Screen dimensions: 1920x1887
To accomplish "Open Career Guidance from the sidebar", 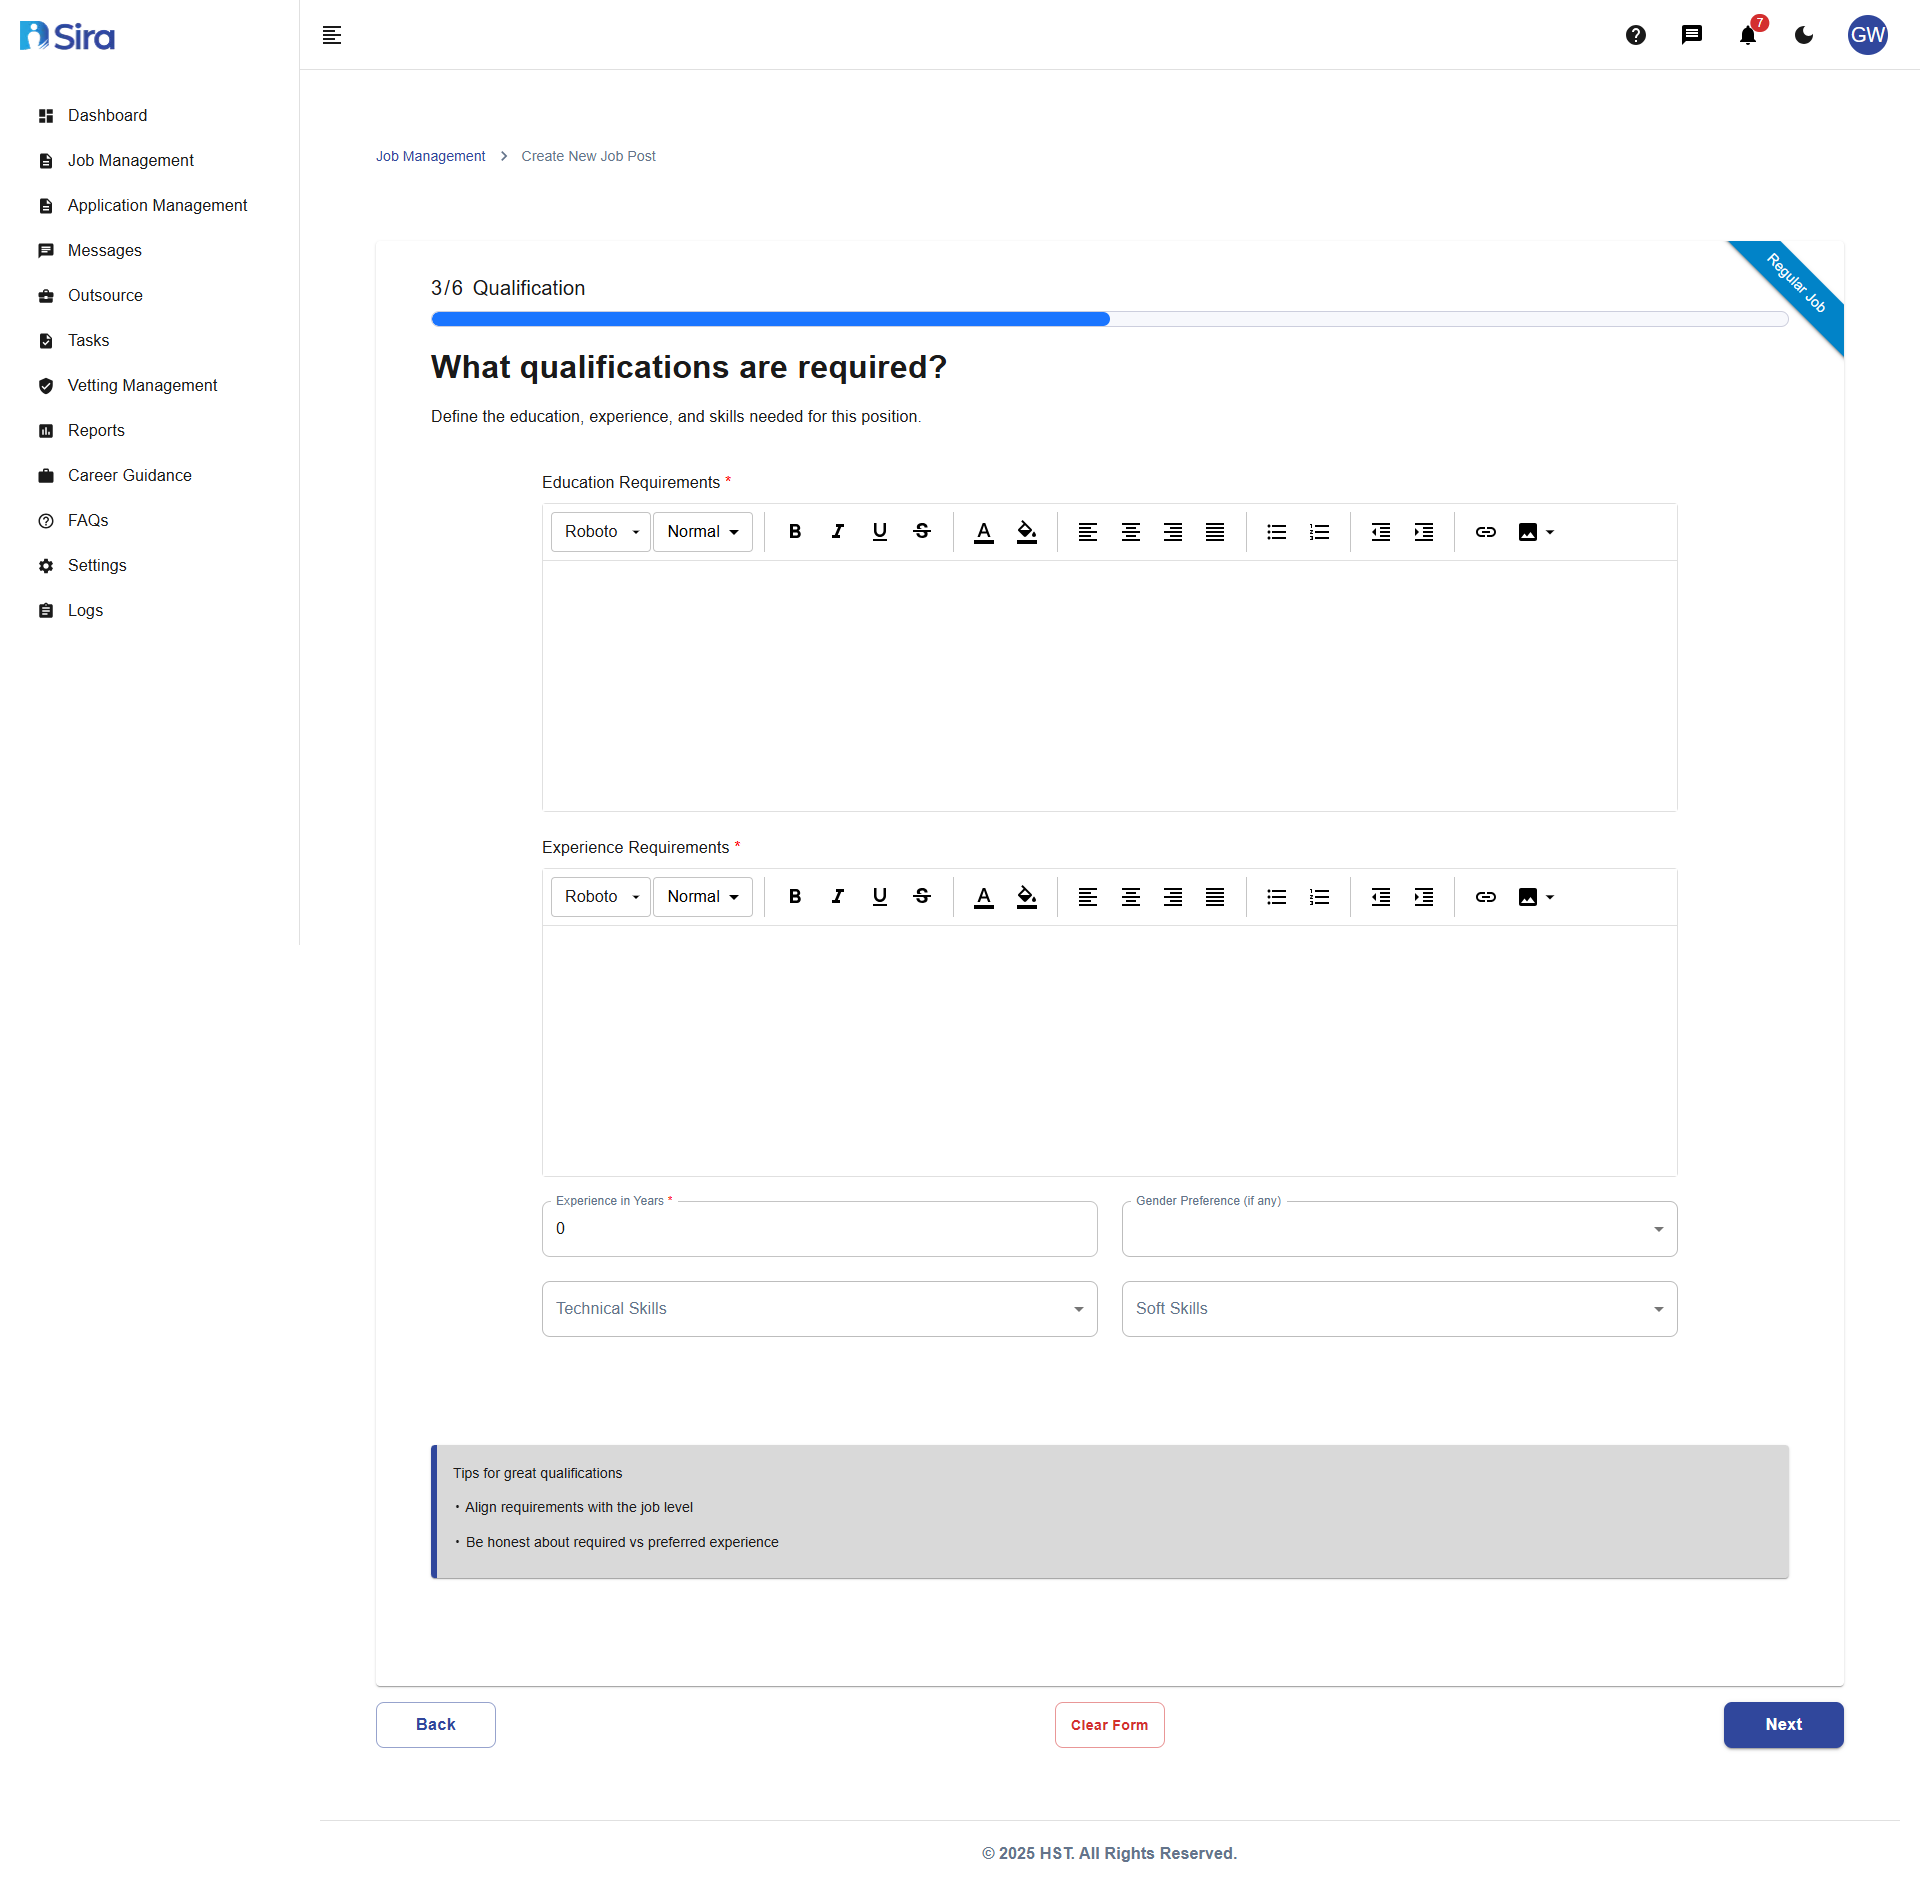I will [x=129, y=475].
